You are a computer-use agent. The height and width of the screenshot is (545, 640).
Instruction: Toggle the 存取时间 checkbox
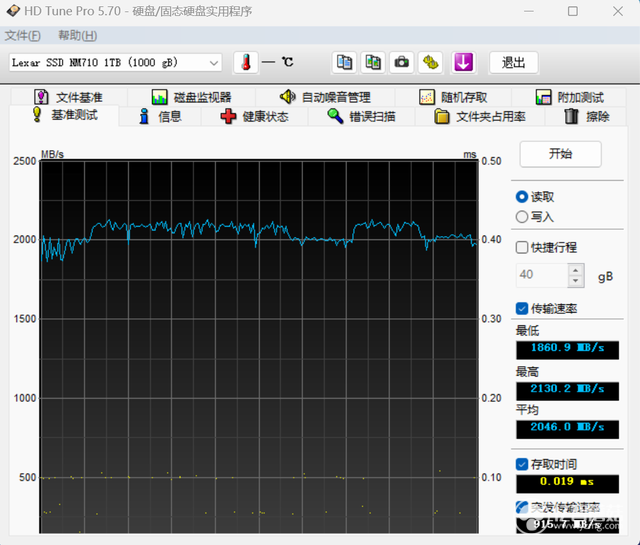(522, 464)
